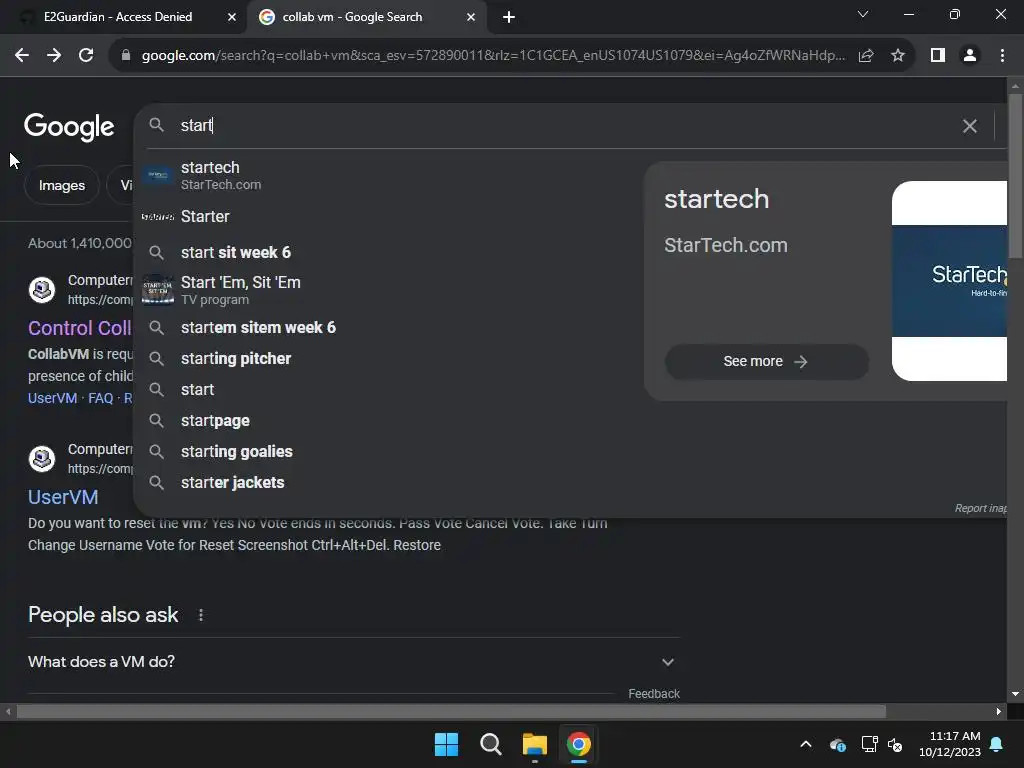The width and height of the screenshot is (1024, 768).
Task: Close the collab vm Google Search tab
Action: pyautogui.click(x=471, y=17)
